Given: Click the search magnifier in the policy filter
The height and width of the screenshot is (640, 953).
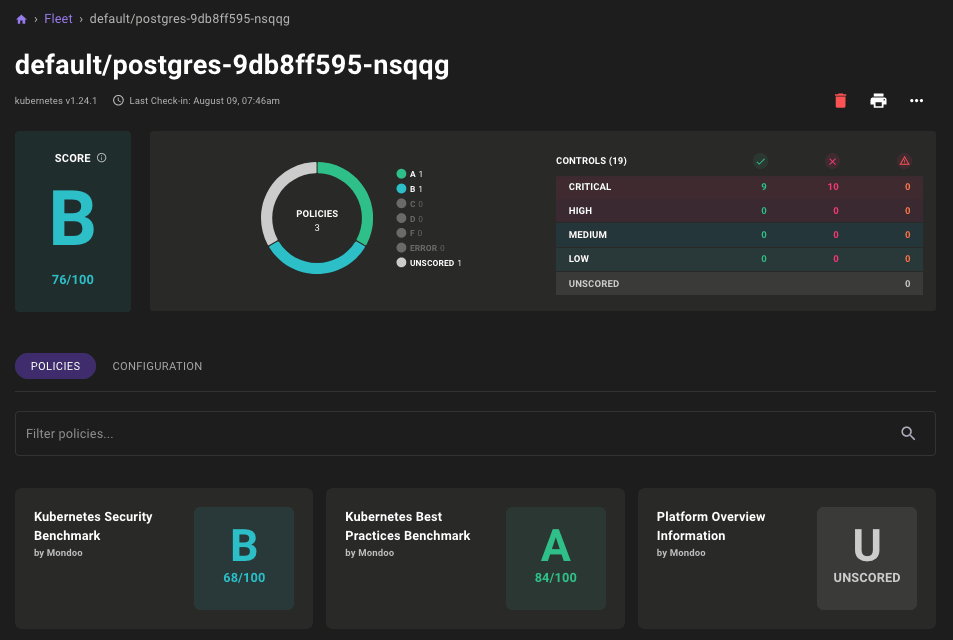Looking at the screenshot, I should pos(908,433).
